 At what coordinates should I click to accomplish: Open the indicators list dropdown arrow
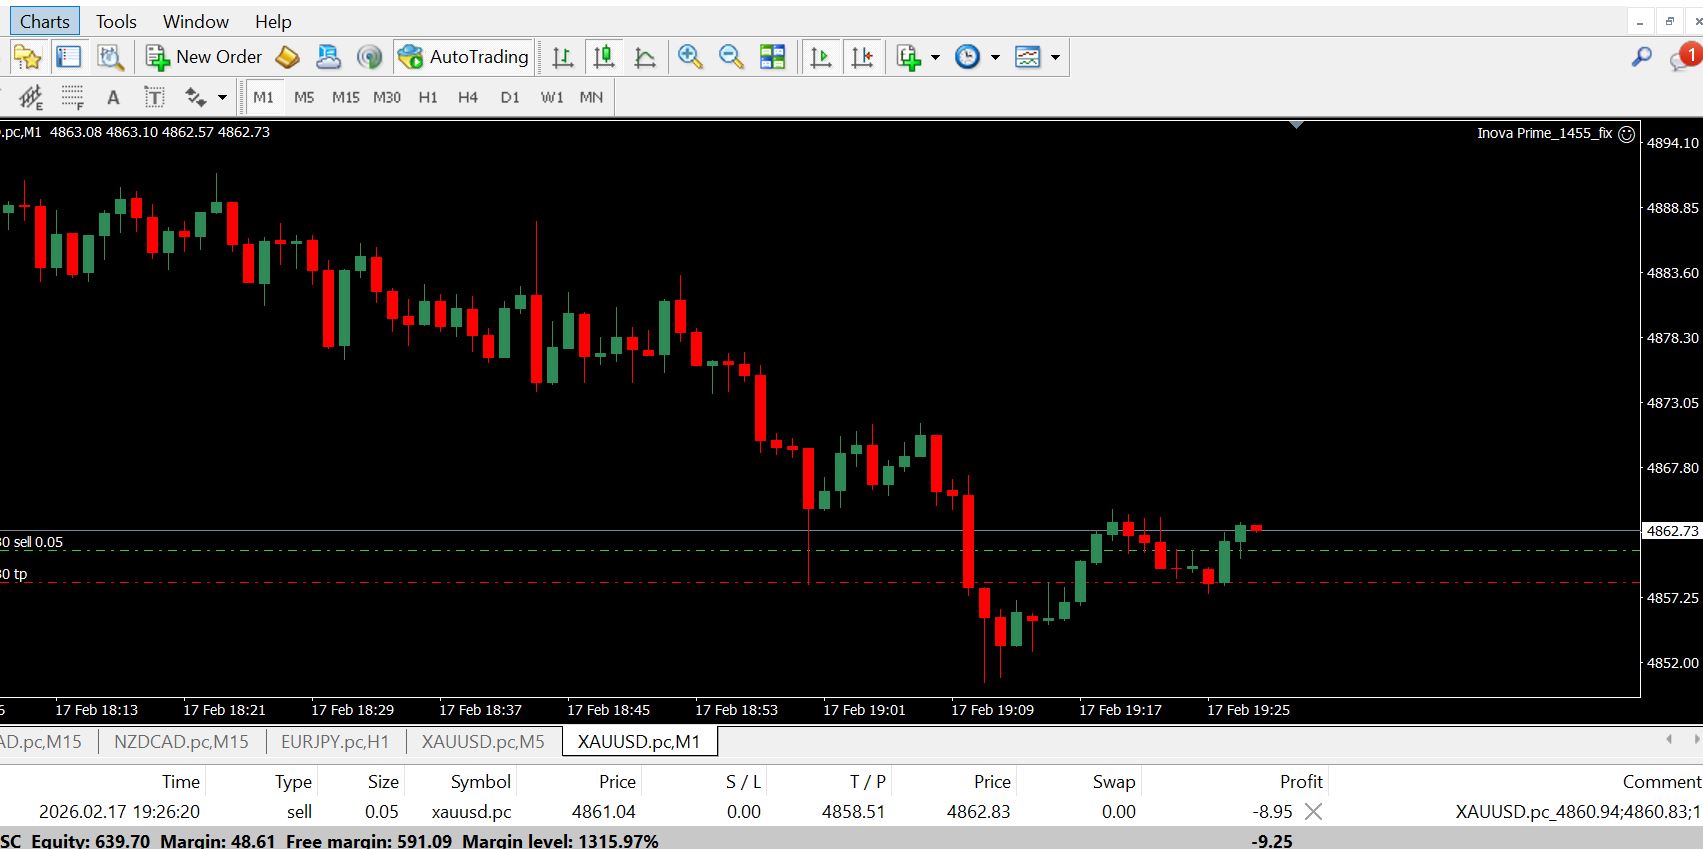(935, 57)
